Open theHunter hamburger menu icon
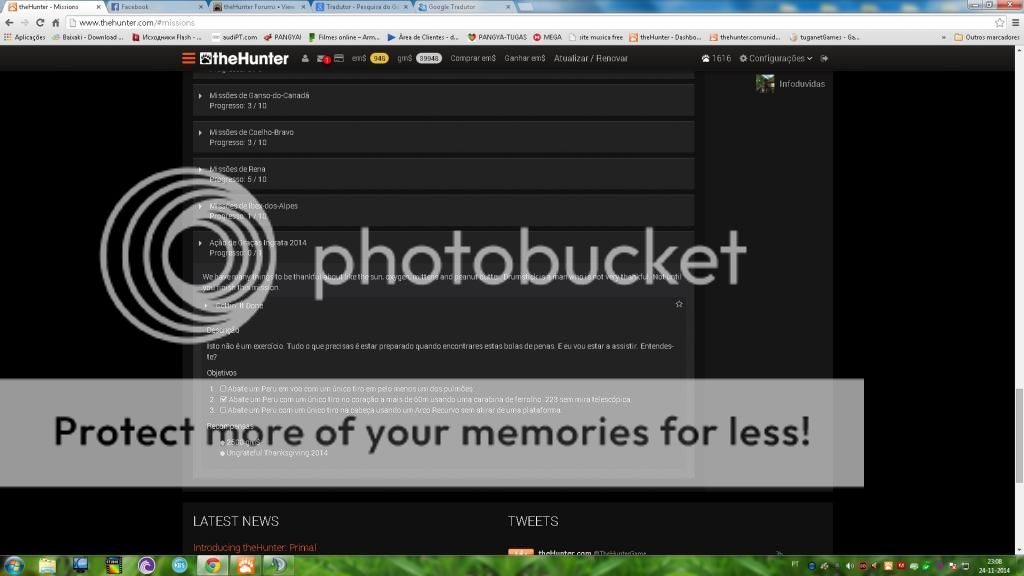Viewport: 1024px width, 576px height. pyautogui.click(x=188, y=58)
